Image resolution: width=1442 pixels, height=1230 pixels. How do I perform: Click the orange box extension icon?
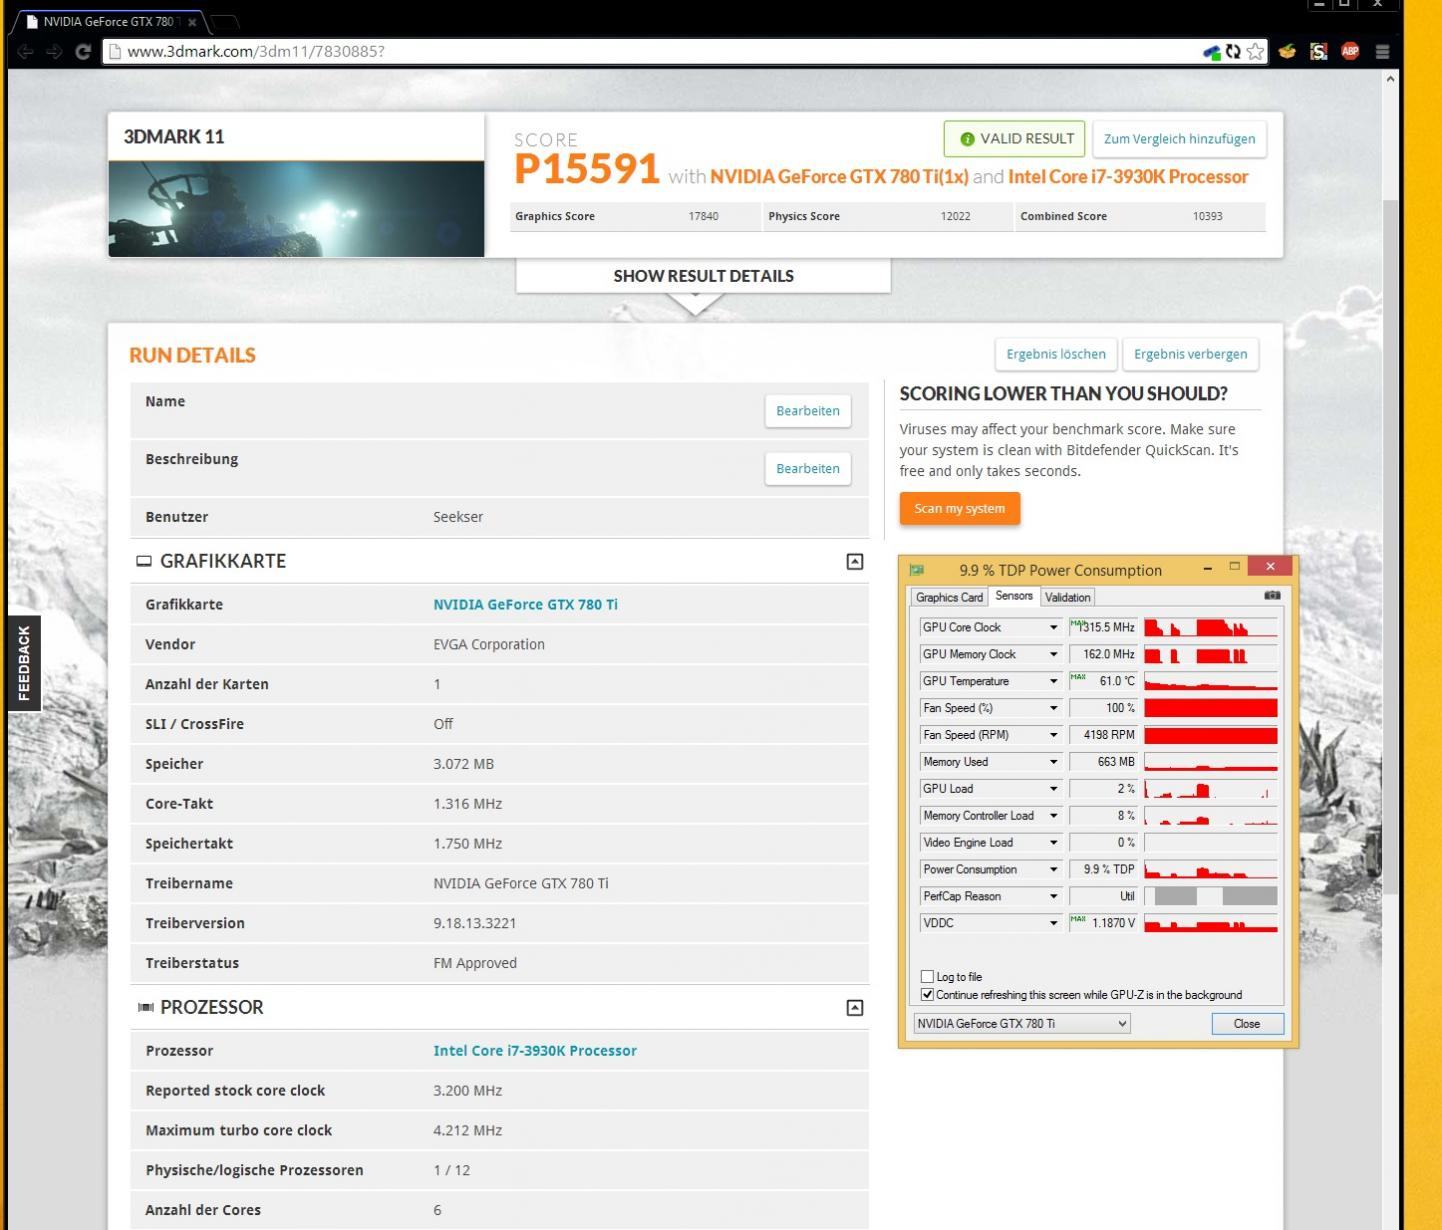[1287, 51]
